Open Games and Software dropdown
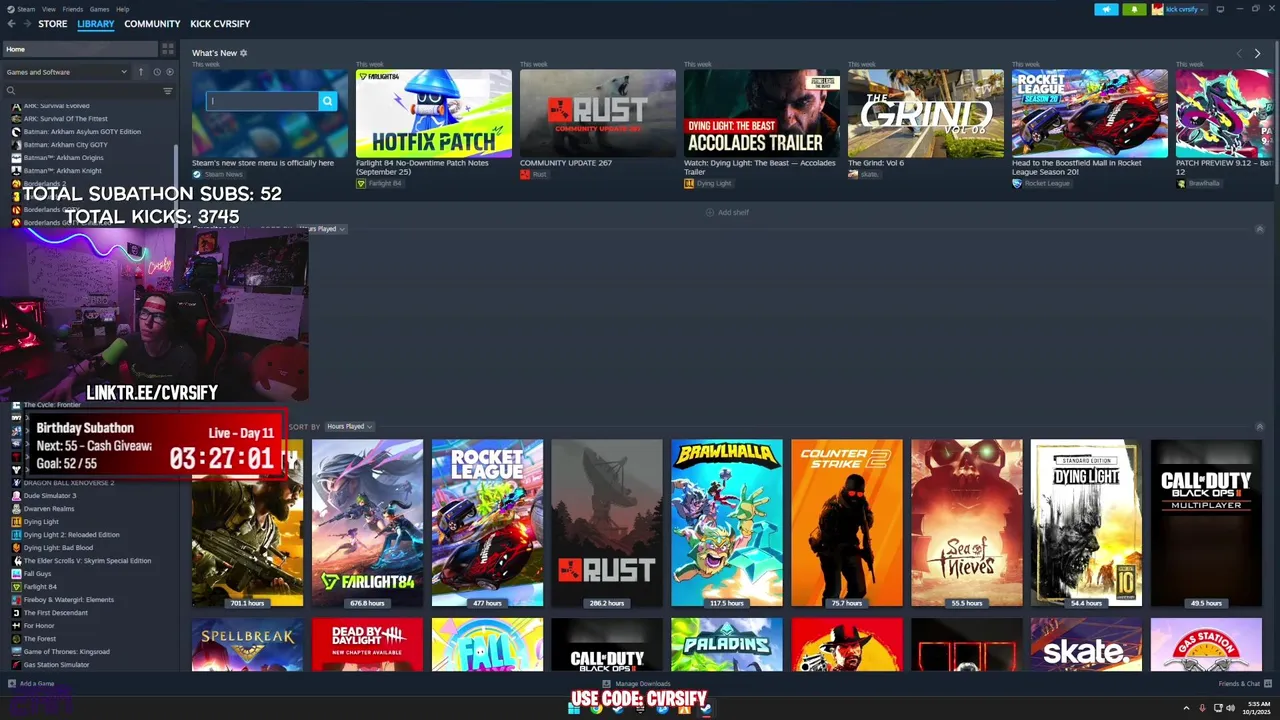The width and height of the screenshot is (1280, 720). click(x=67, y=72)
